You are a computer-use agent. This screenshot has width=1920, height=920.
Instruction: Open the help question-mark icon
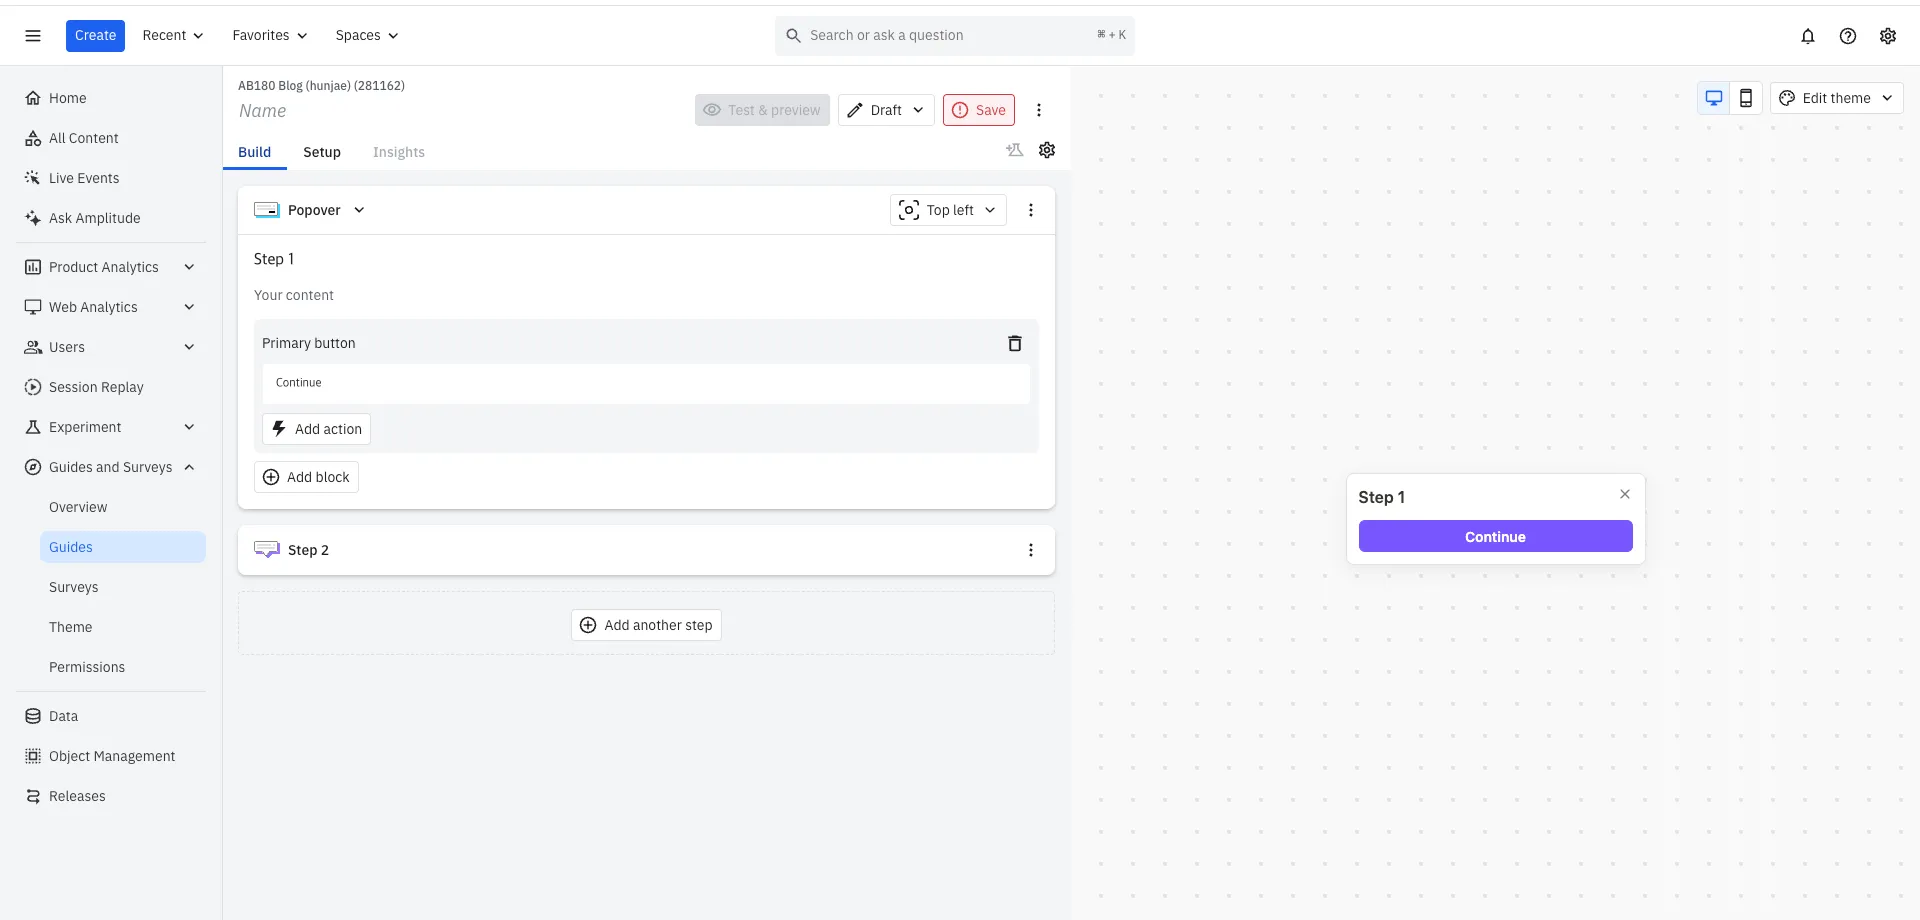pos(1848,36)
